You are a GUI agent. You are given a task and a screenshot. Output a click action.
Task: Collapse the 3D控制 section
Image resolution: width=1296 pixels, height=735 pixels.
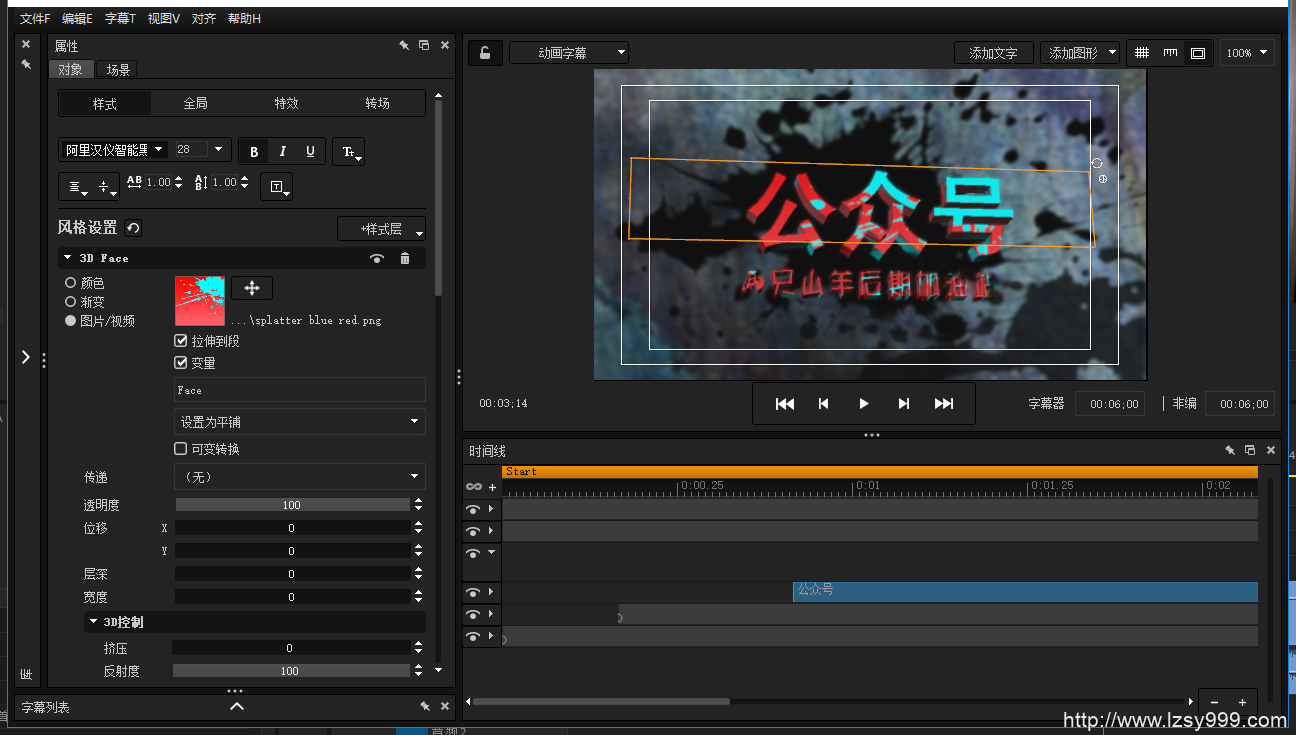(94, 622)
